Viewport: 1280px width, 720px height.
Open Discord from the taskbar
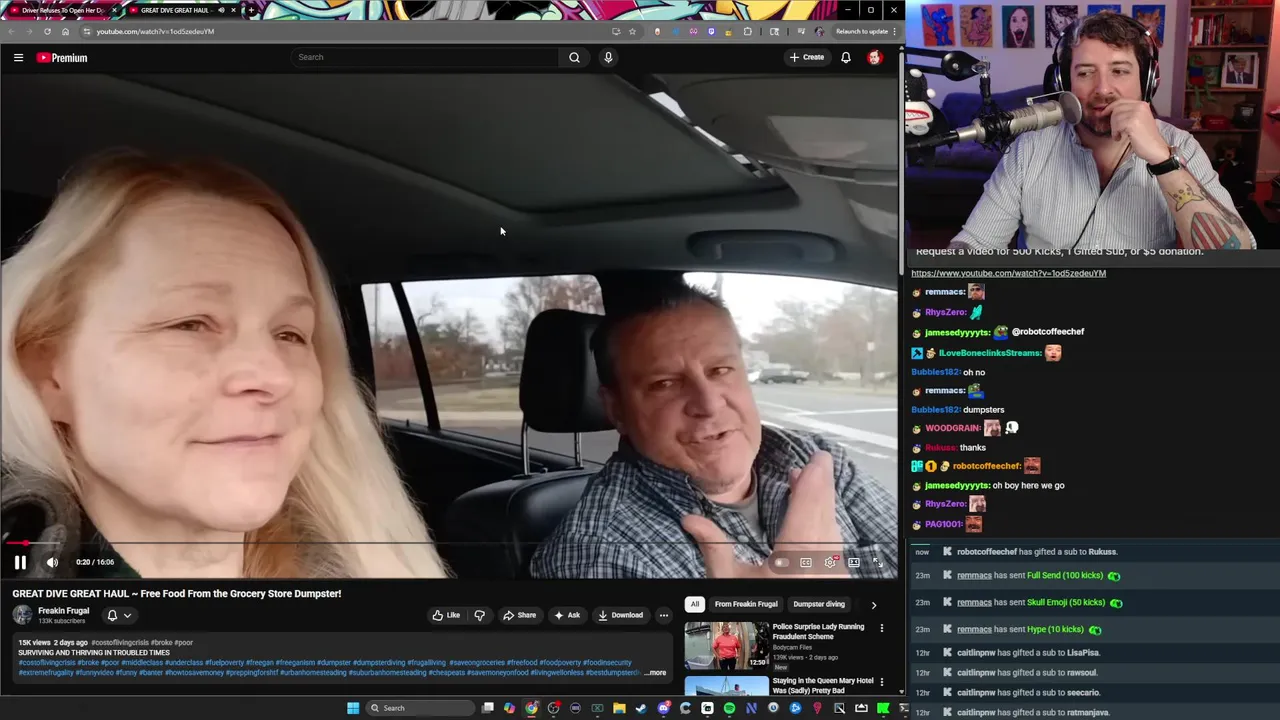663,708
